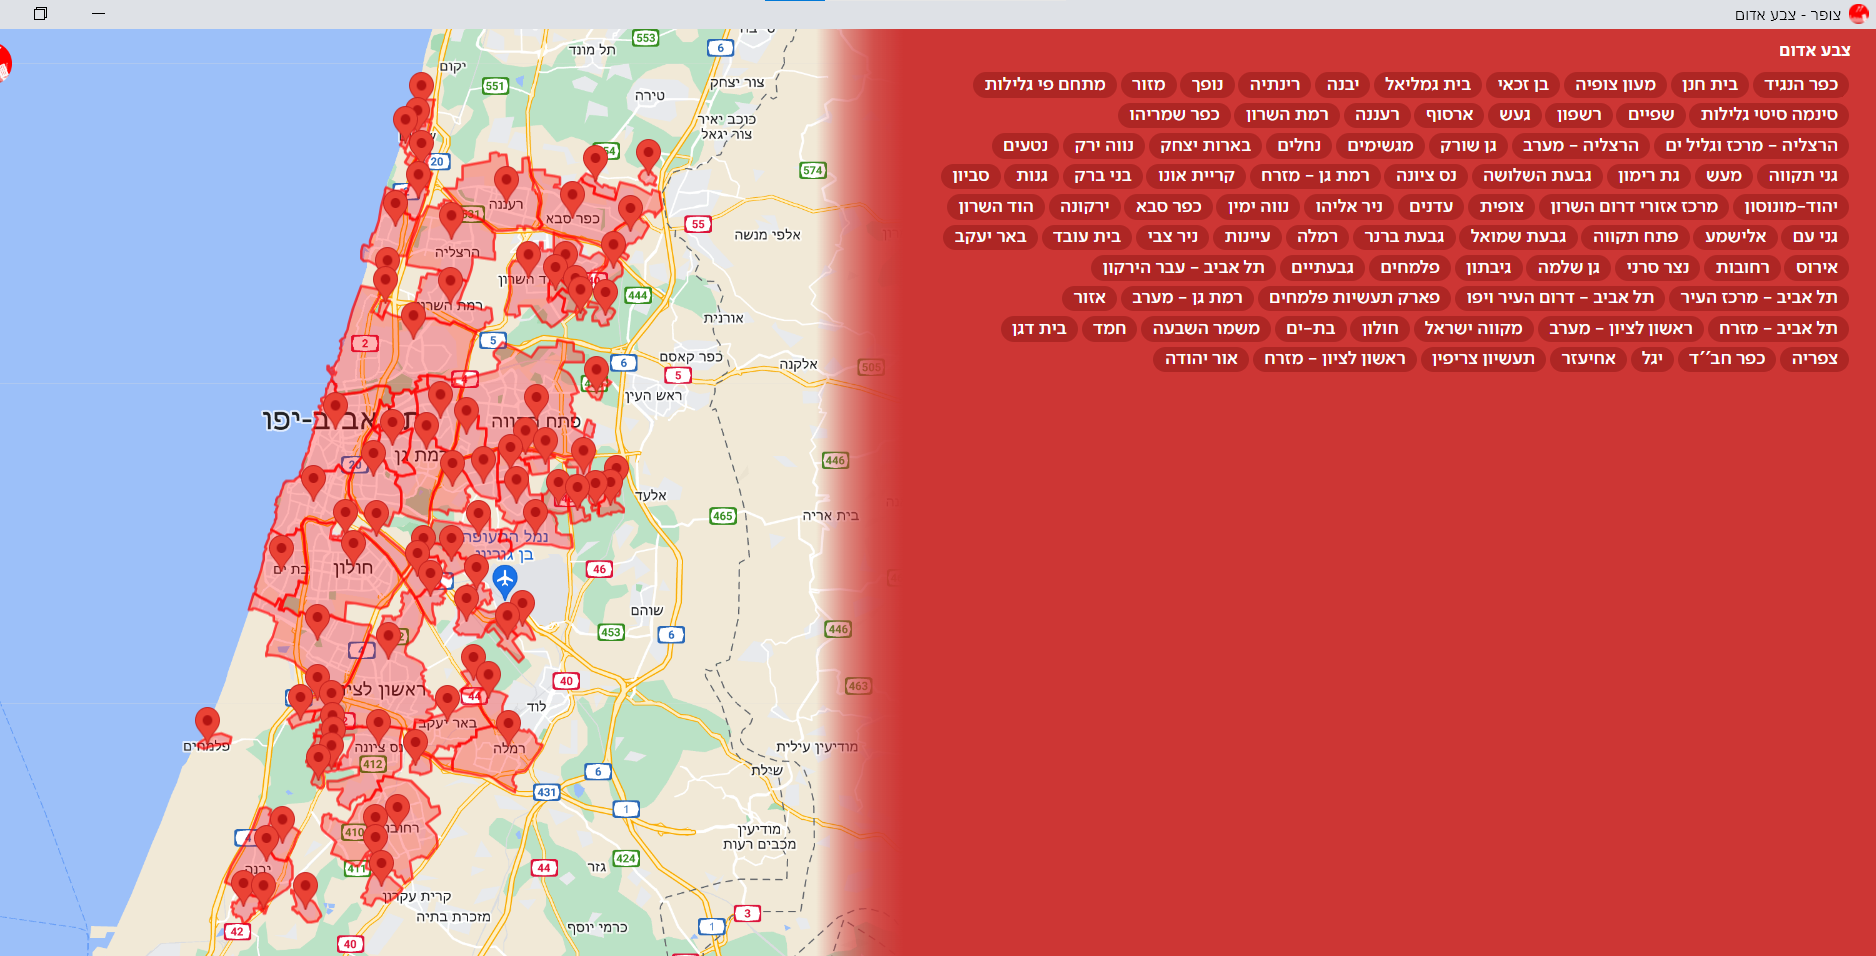Click the צפריה alert tag

pyautogui.click(x=1814, y=359)
